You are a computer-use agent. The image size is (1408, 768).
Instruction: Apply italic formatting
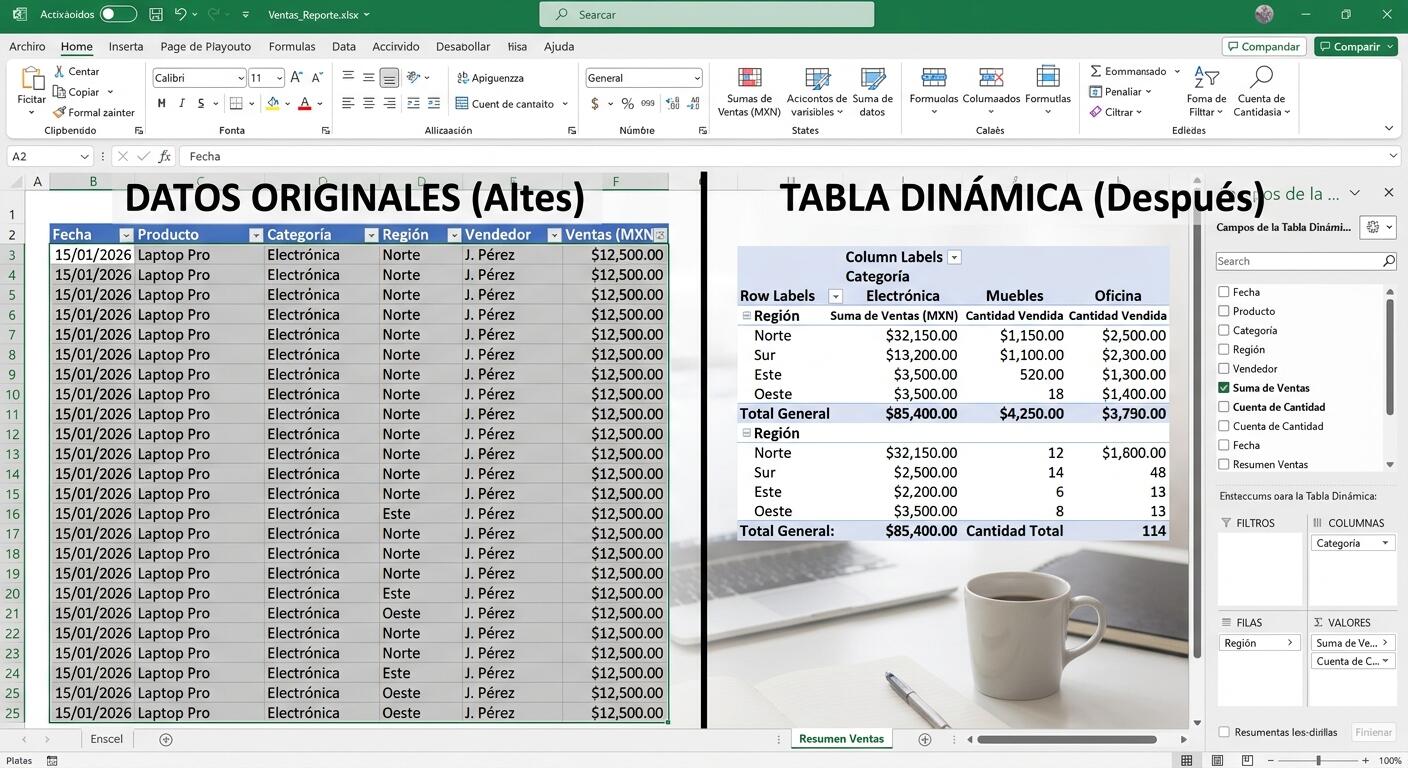(x=181, y=103)
